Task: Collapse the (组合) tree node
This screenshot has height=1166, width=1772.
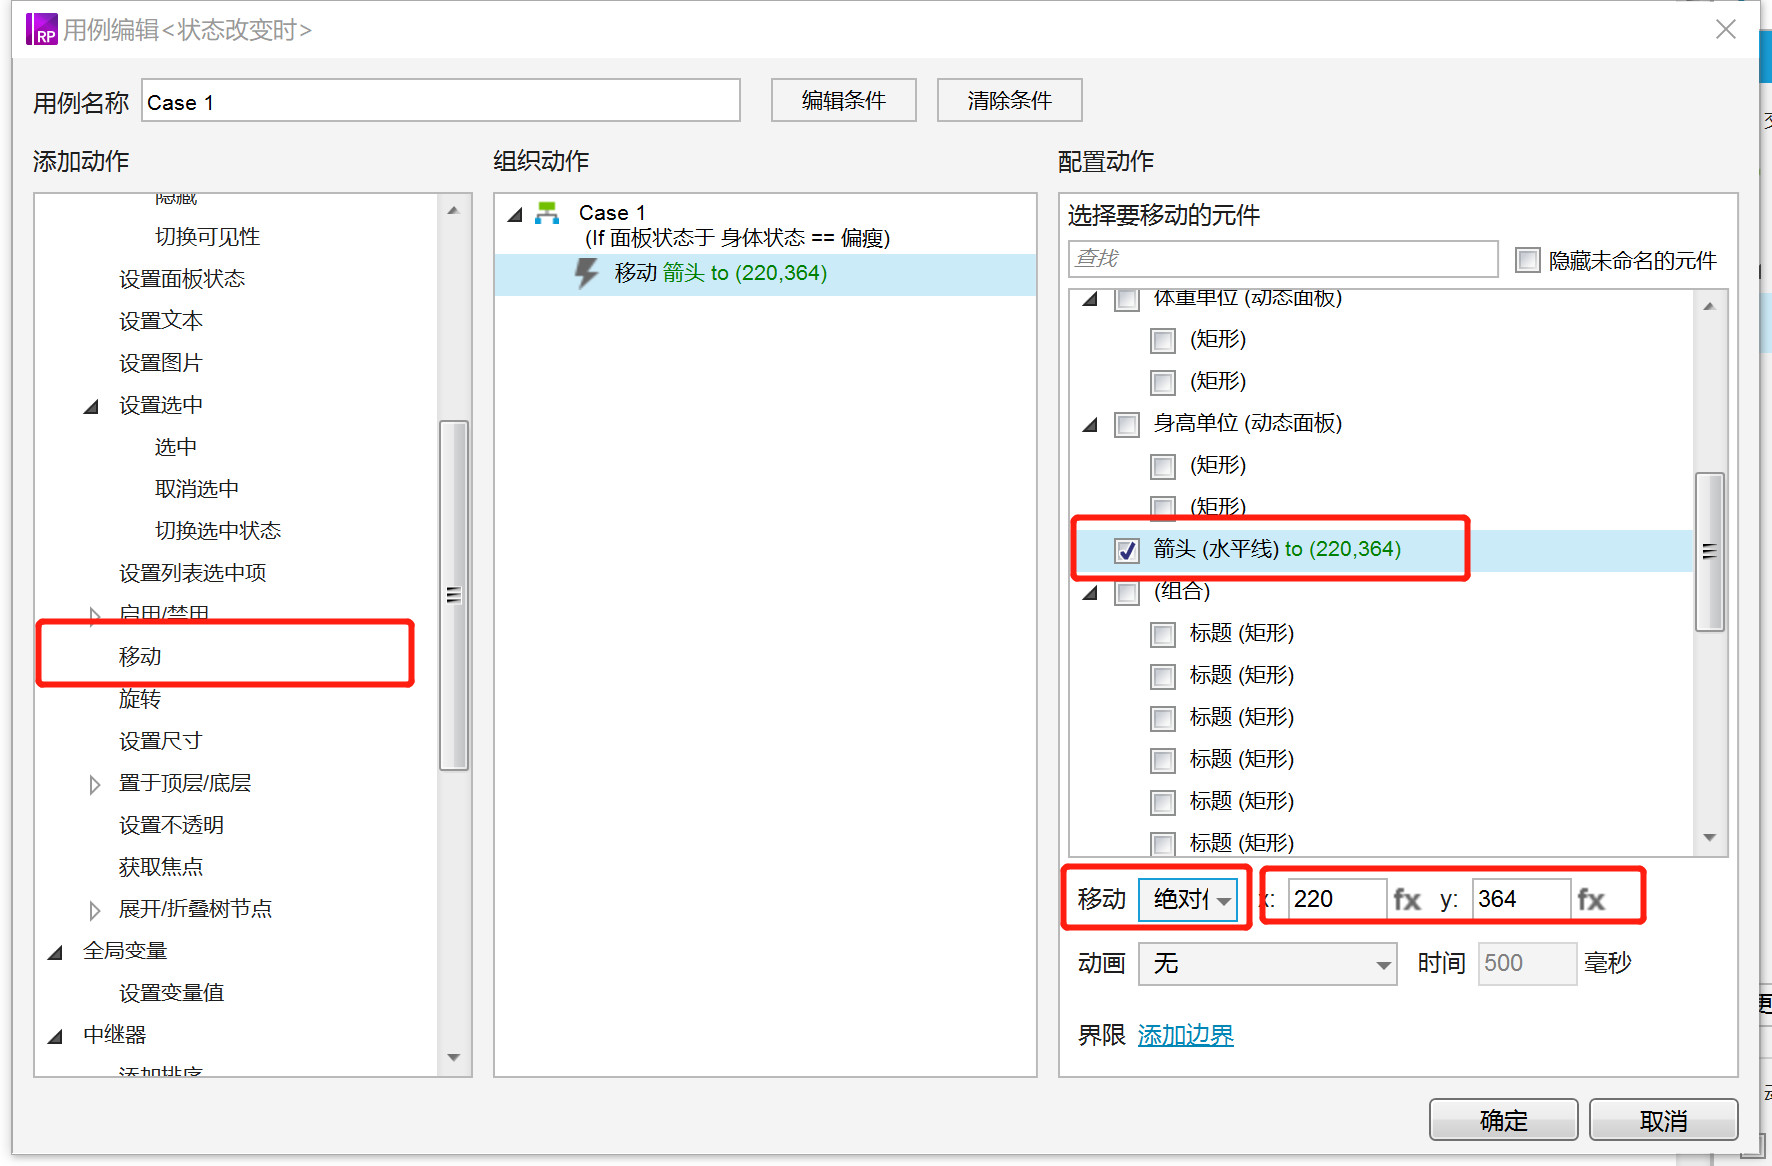Action: pyautogui.click(x=1090, y=593)
